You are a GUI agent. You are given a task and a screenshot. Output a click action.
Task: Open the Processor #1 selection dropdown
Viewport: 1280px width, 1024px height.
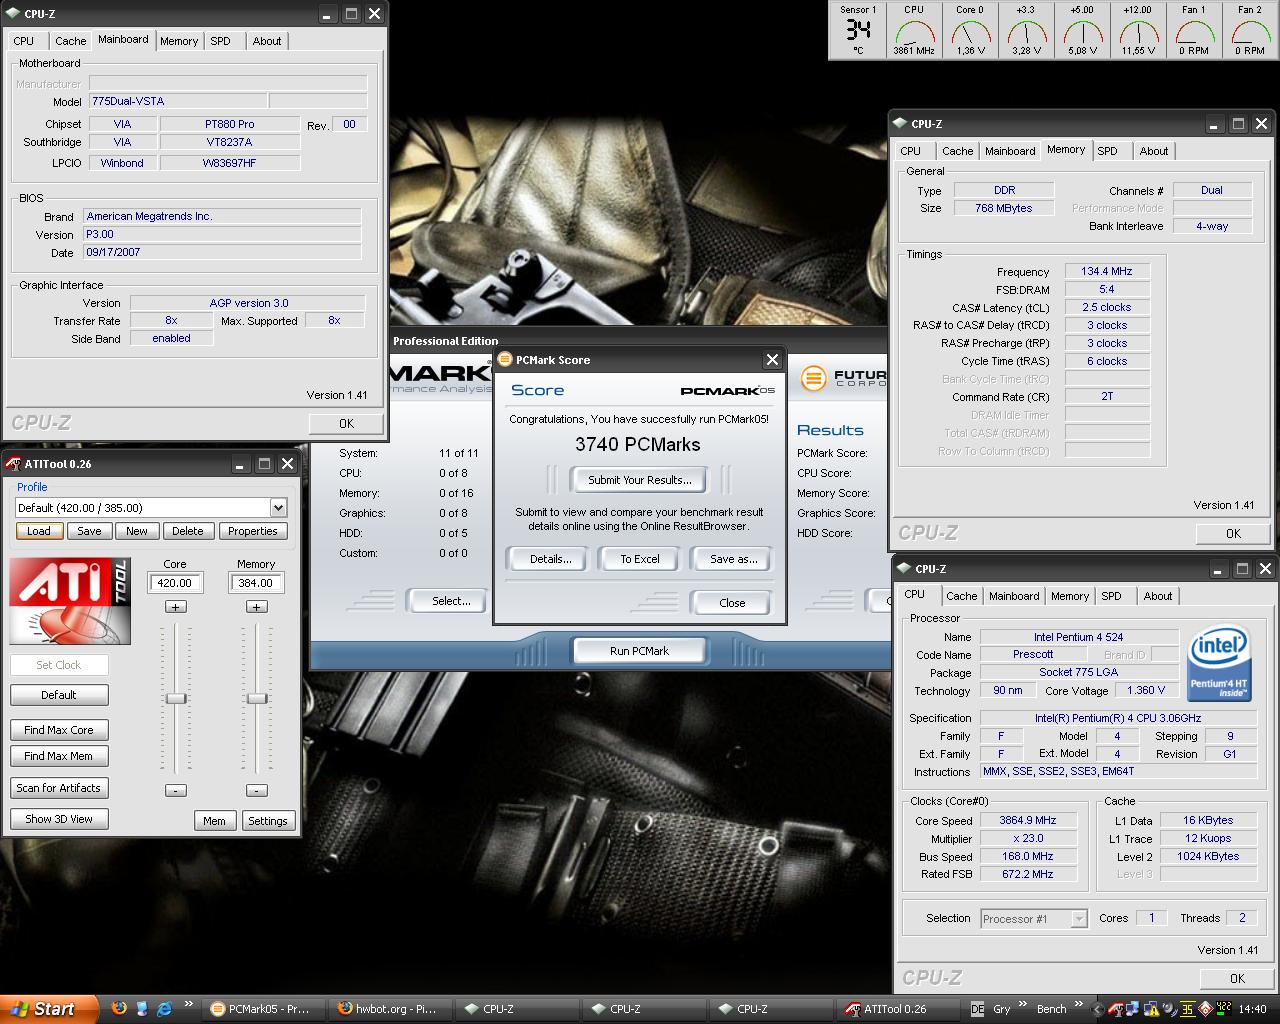1079,919
